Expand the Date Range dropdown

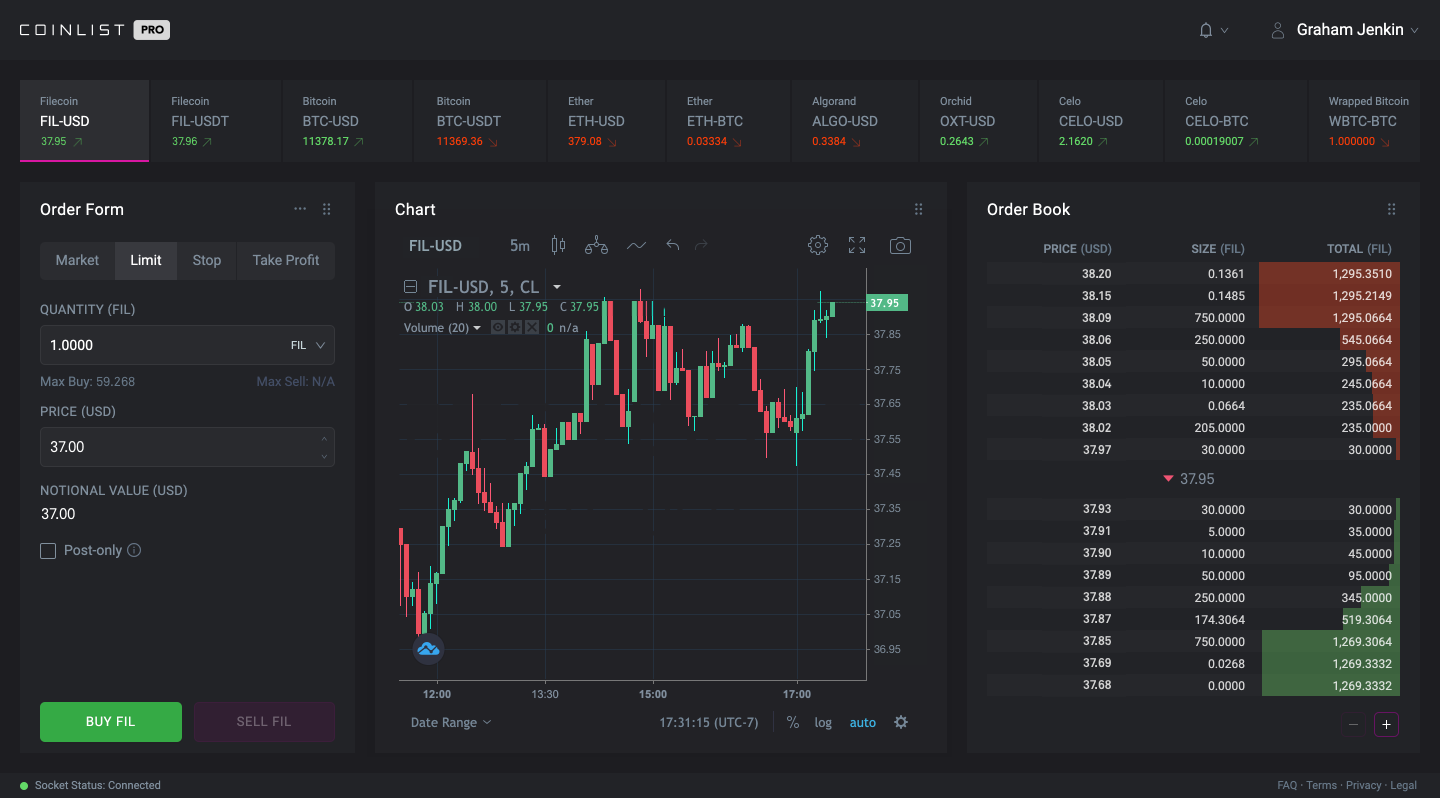[451, 722]
